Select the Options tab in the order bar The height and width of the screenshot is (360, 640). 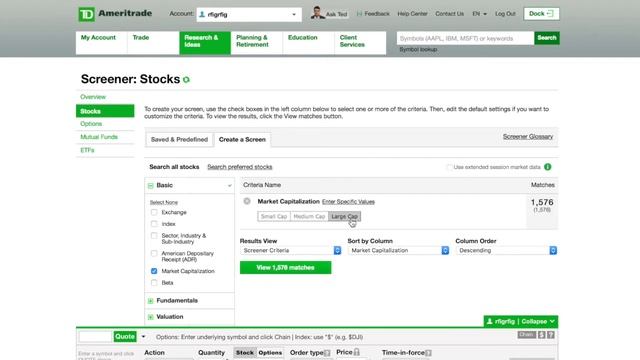tap(270, 353)
